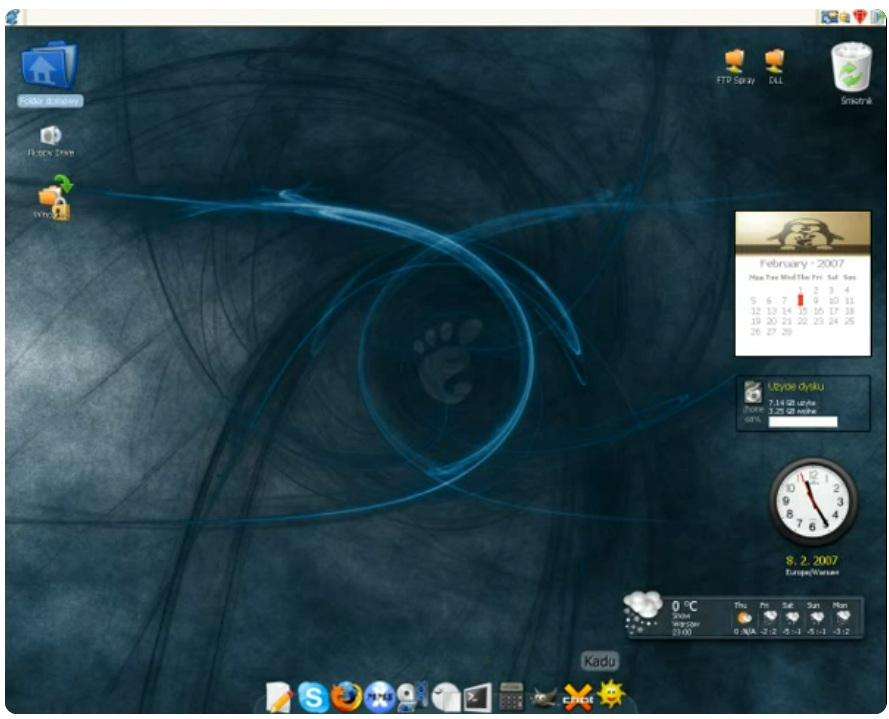Click the '0 °C' temperature reading

(684, 606)
